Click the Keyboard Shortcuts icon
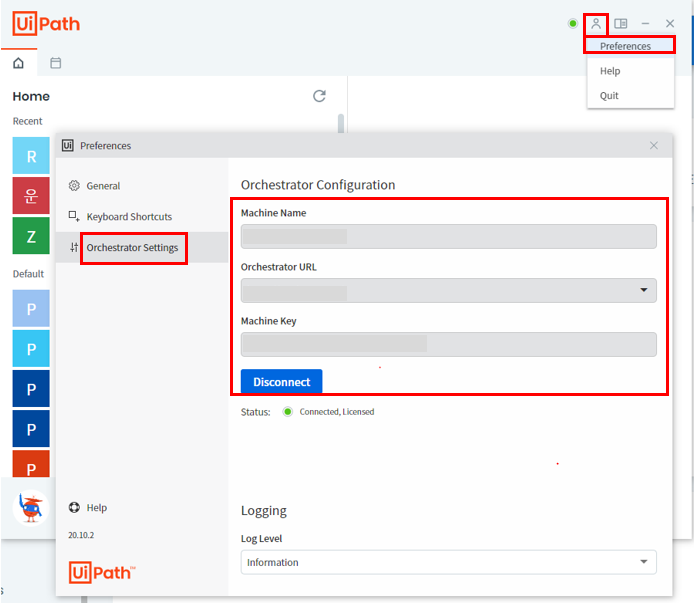The image size is (697, 604). (x=74, y=217)
